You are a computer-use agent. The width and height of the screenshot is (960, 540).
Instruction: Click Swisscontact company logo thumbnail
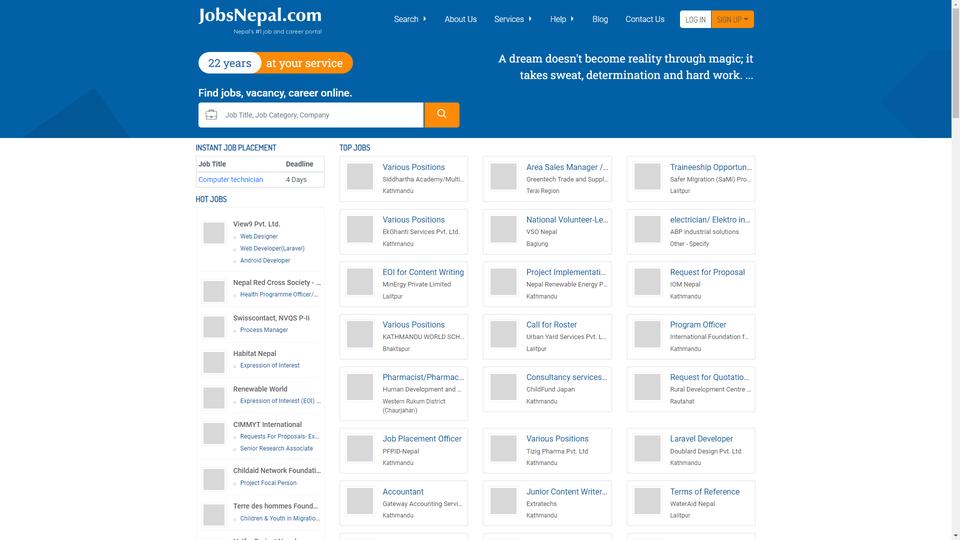214,327
